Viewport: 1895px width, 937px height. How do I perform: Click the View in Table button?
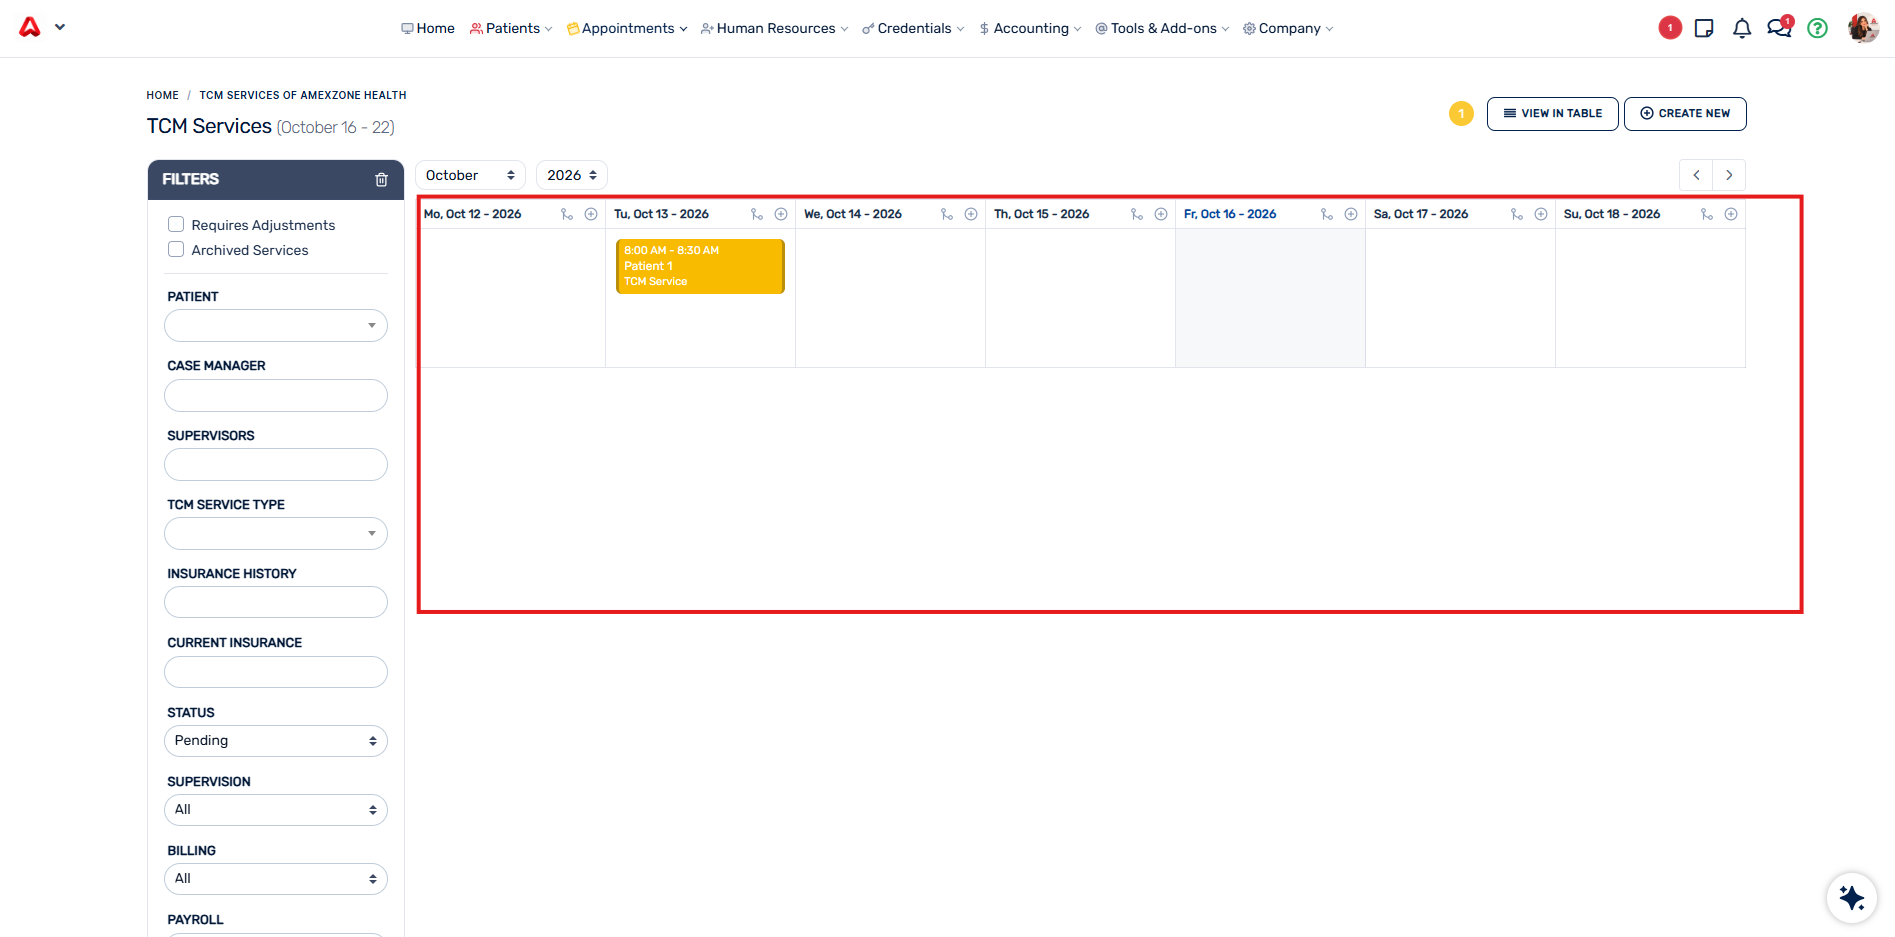(x=1552, y=114)
